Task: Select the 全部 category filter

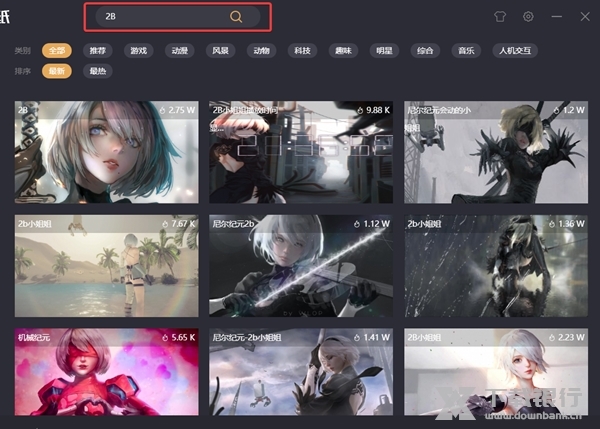Action: click(x=57, y=51)
